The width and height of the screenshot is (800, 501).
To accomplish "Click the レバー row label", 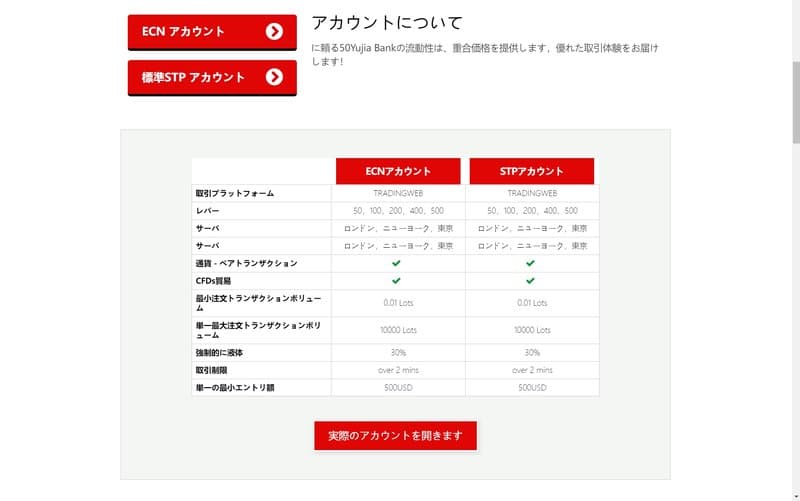I will point(207,211).
